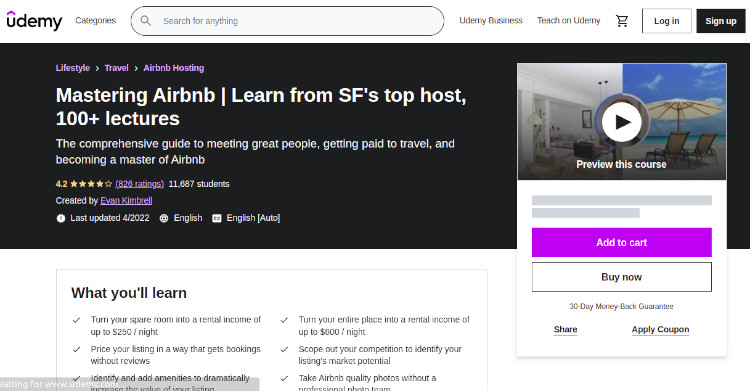750x391 pixels.
Task: Click the Buy now button
Action: [621, 277]
